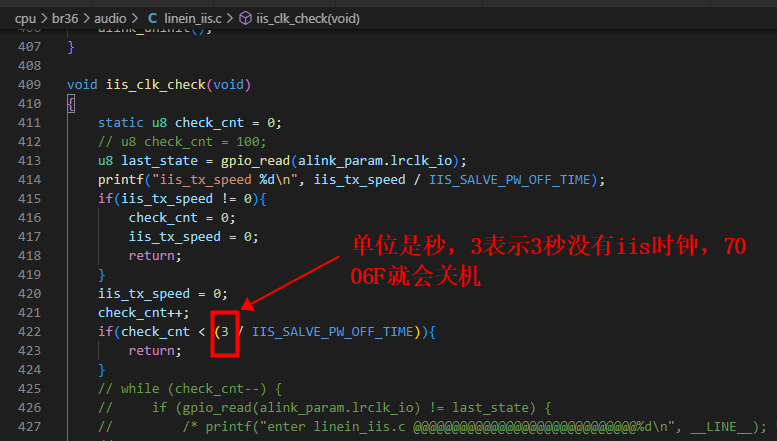Click 'iis_tx_speed = 0;' on line 417
This screenshot has width=777, height=441.
point(193,237)
